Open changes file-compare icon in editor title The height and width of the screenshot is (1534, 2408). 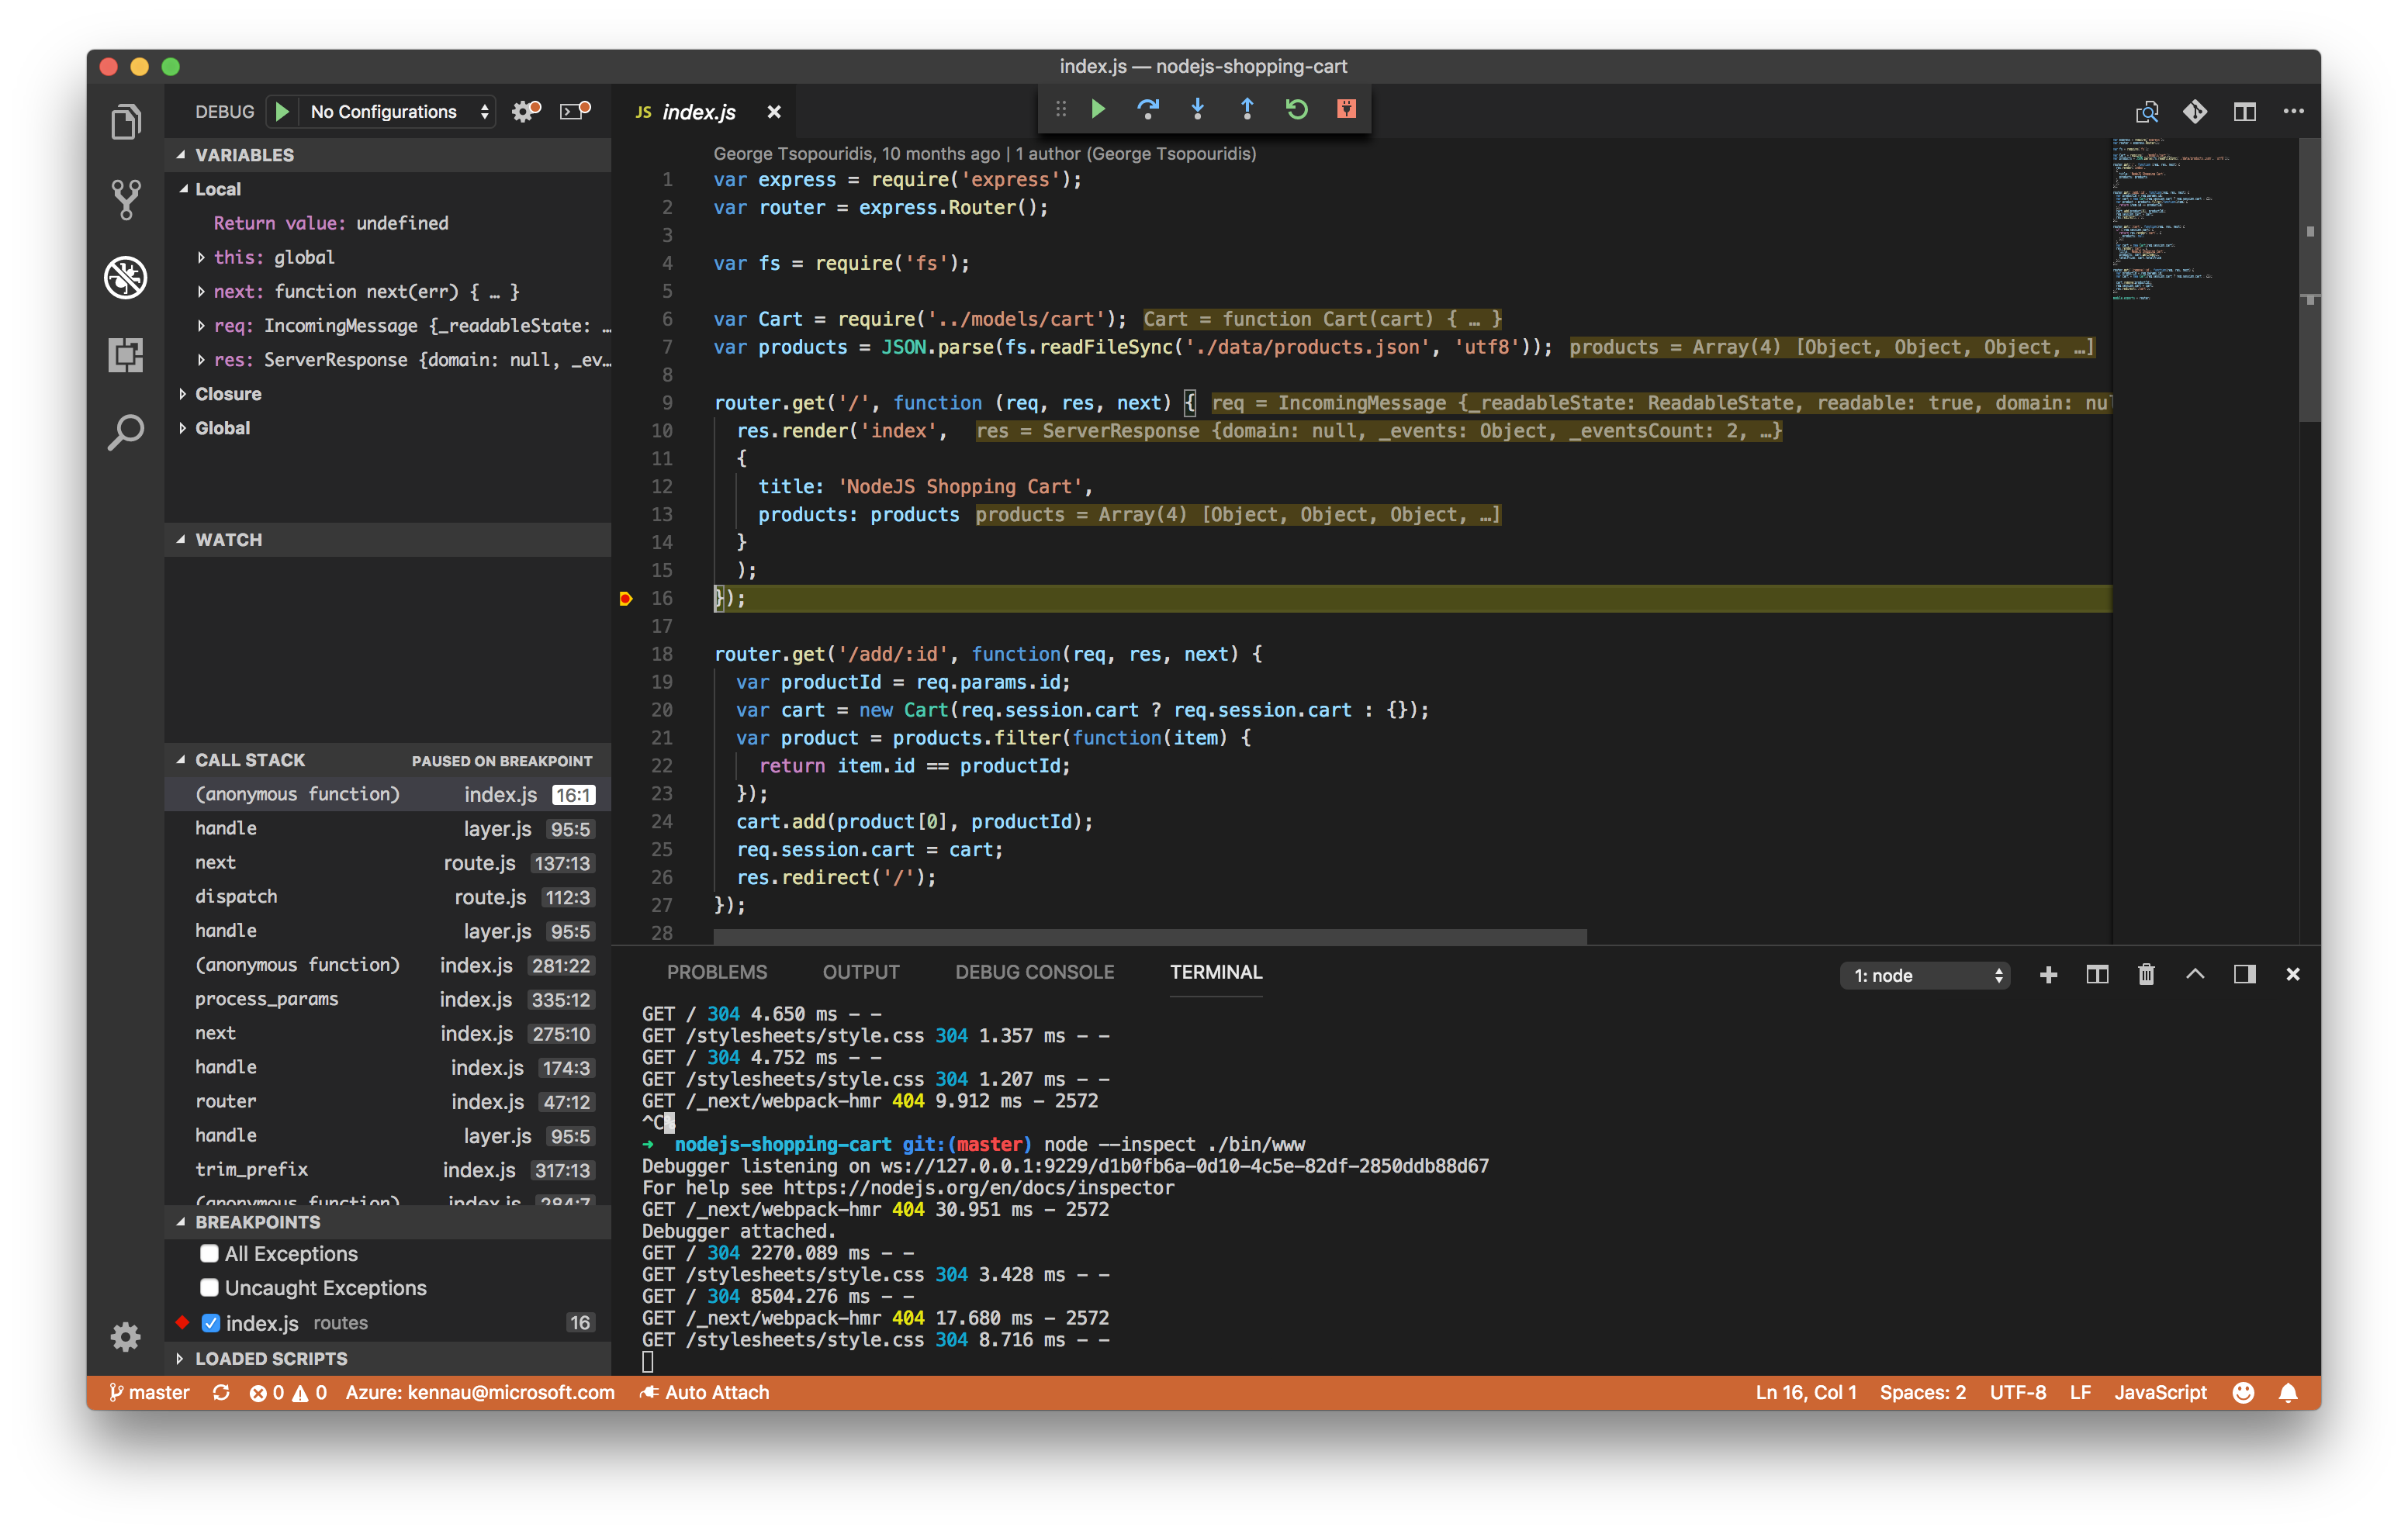coord(2146,112)
